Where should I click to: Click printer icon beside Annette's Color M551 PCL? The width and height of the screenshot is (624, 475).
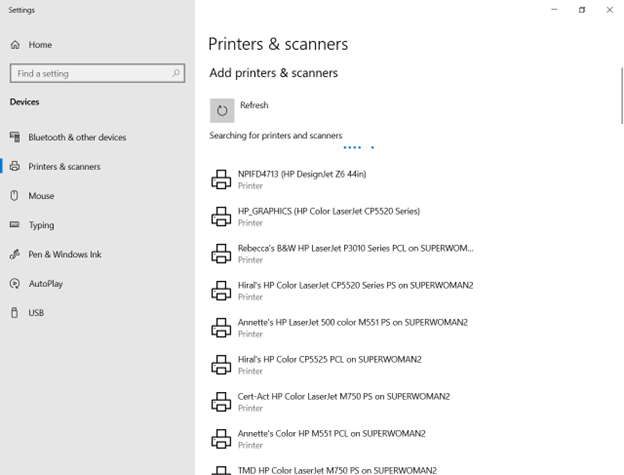(221, 438)
